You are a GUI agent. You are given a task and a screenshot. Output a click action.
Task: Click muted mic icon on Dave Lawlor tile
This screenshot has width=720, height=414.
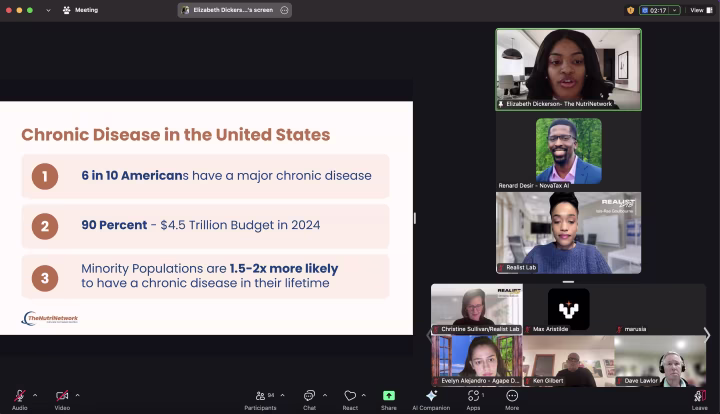(x=619, y=381)
